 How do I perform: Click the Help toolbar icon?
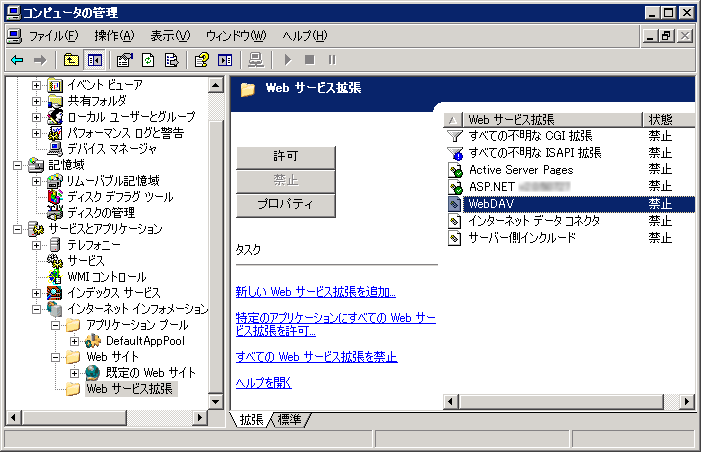(202, 60)
